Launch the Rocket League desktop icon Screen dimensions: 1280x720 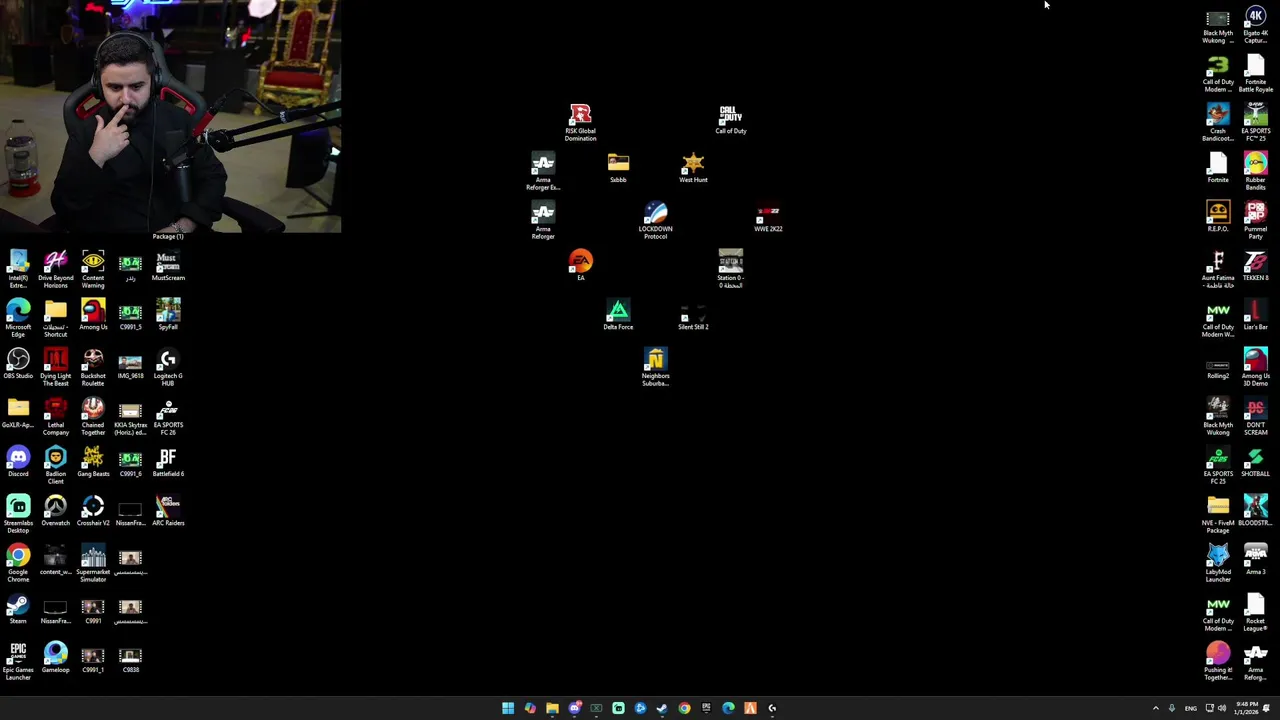1256,613
